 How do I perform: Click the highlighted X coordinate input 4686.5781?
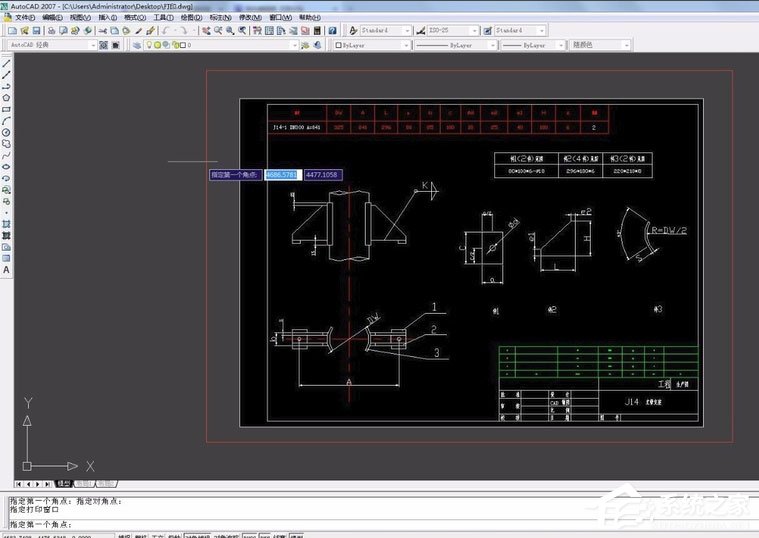click(x=282, y=175)
